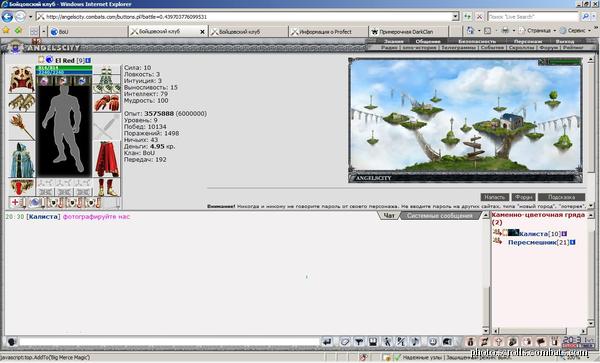Screen dimensions: 600x363
Task: Open El Red character info icon
Action: tap(88, 60)
